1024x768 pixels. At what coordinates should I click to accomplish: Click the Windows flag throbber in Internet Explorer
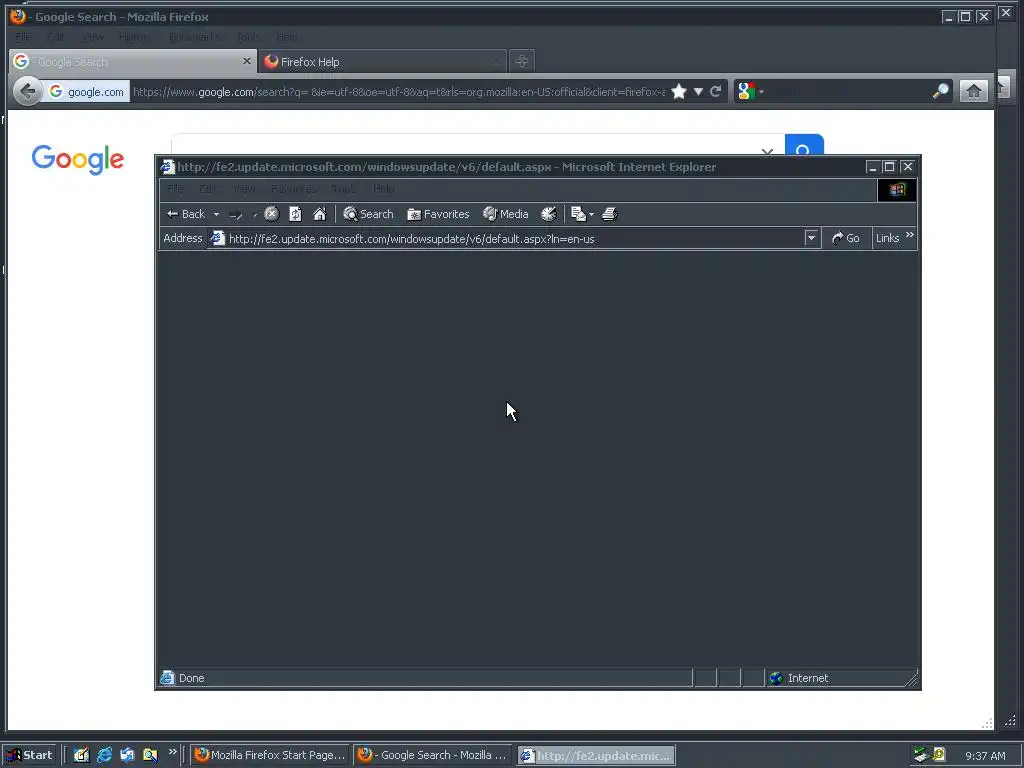click(897, 190)
